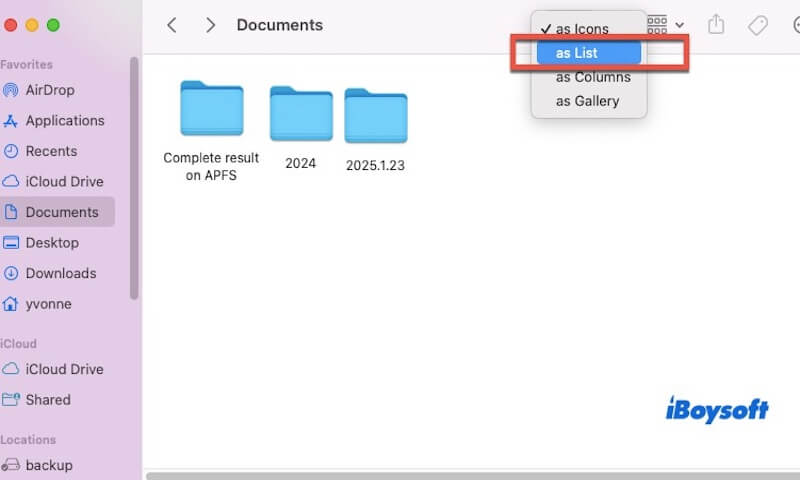
Task: Select the checked 'as Icons' view
Action: click(x=582, y=29)
